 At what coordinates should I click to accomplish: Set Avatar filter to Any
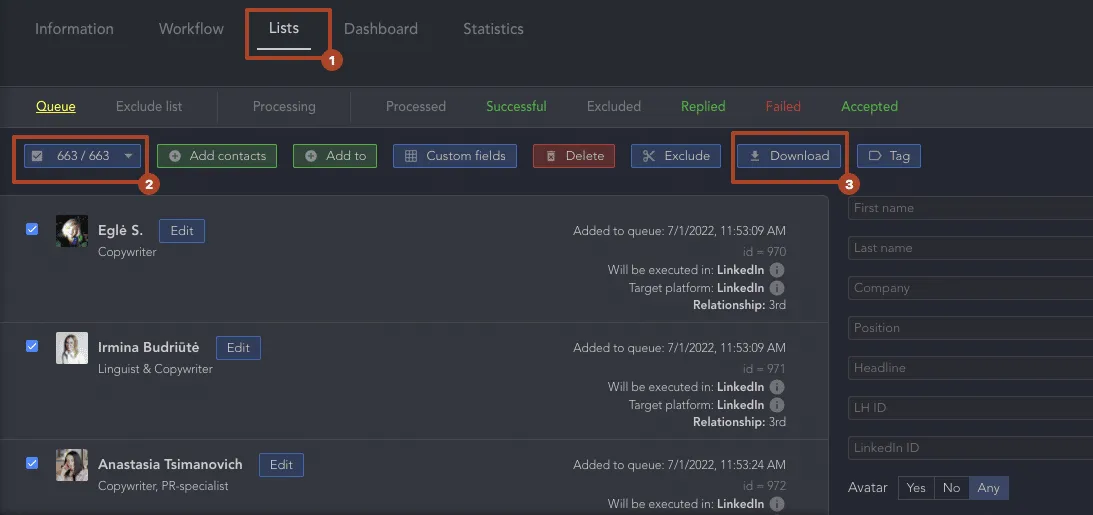point(988,488)
